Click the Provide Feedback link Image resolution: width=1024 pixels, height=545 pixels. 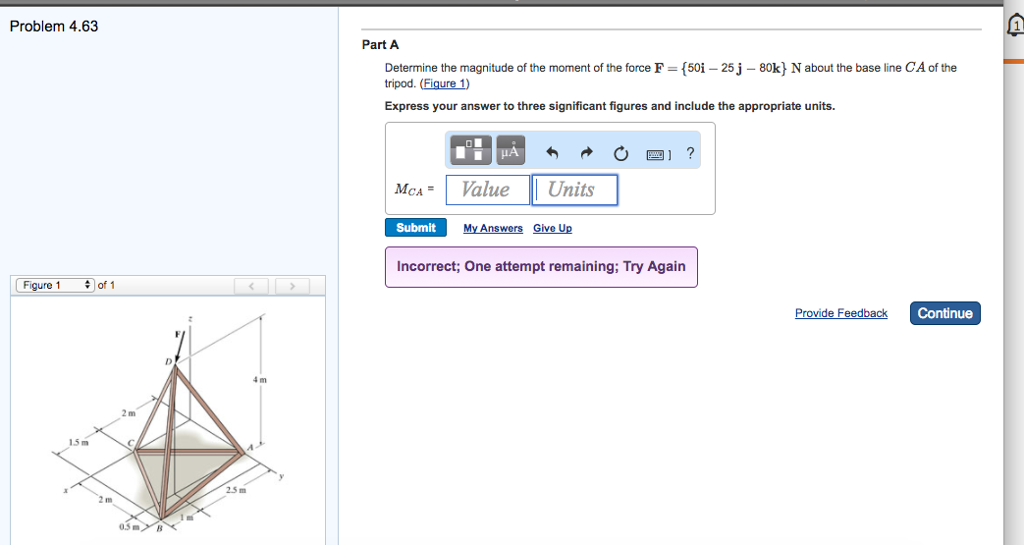click(x=841, y=313)
